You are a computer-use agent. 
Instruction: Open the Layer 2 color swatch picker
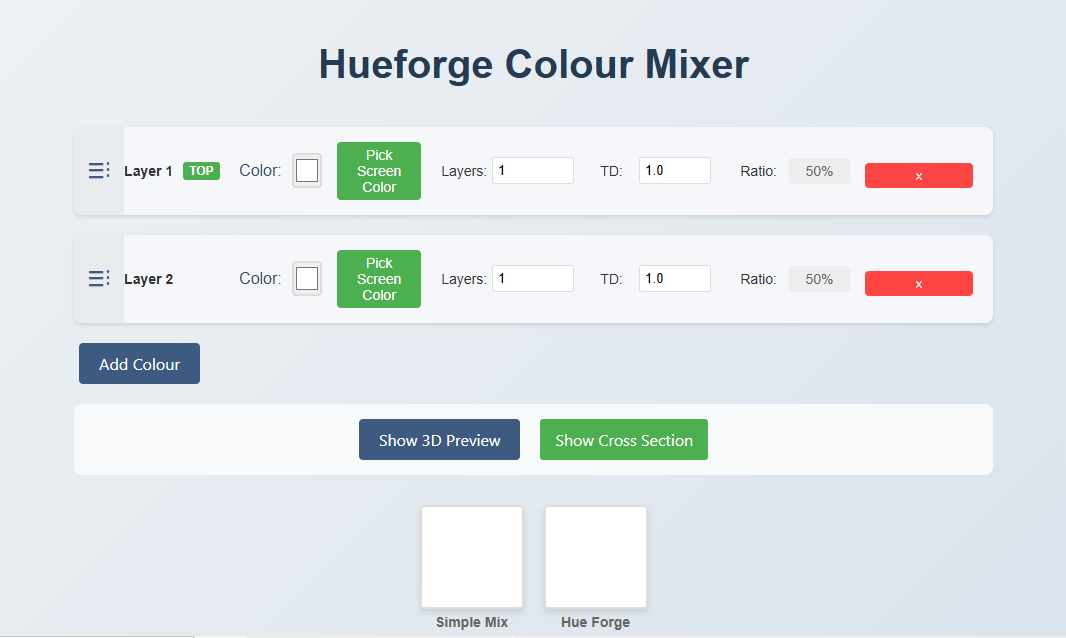(307, 279)
